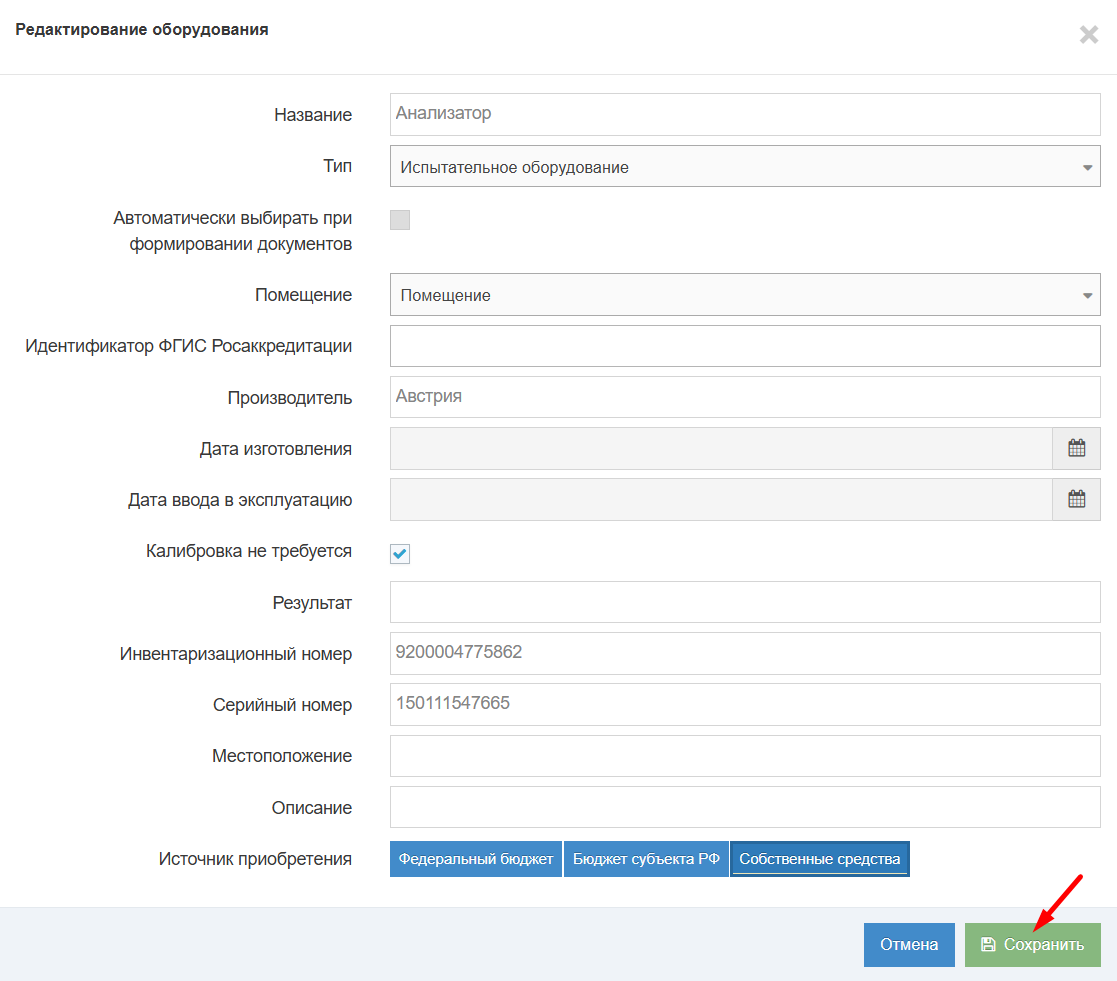Uncheck Калибровка не требуется checkbox
The height and width of the screenshot is (981, 1117).
pyautogui.click(x=400, y=554)
